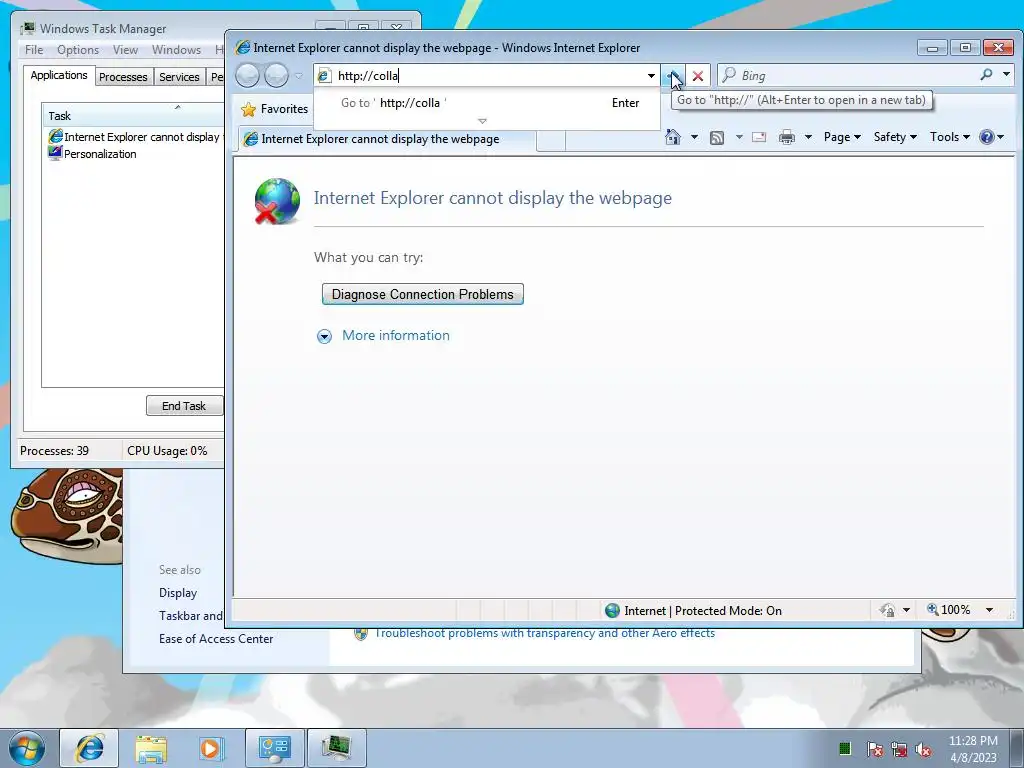Click the muted volume tray icon
The width and height of the screenshot is (1024, 768).
point(923,749)
